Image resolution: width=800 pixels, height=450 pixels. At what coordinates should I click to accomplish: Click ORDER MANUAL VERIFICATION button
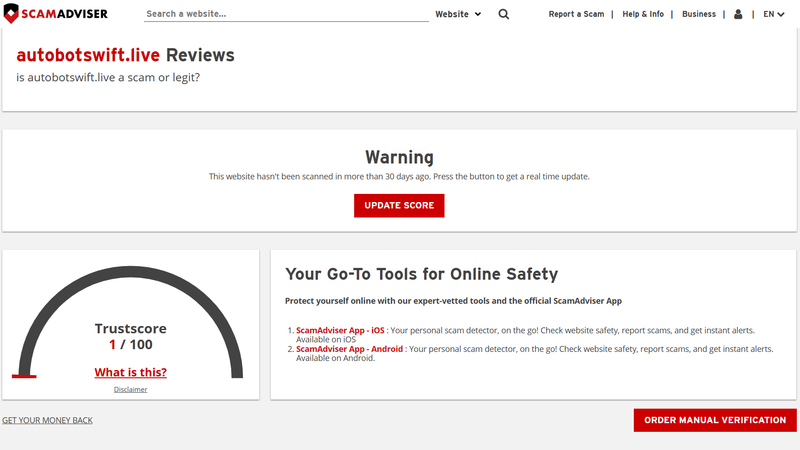point(715,420)
